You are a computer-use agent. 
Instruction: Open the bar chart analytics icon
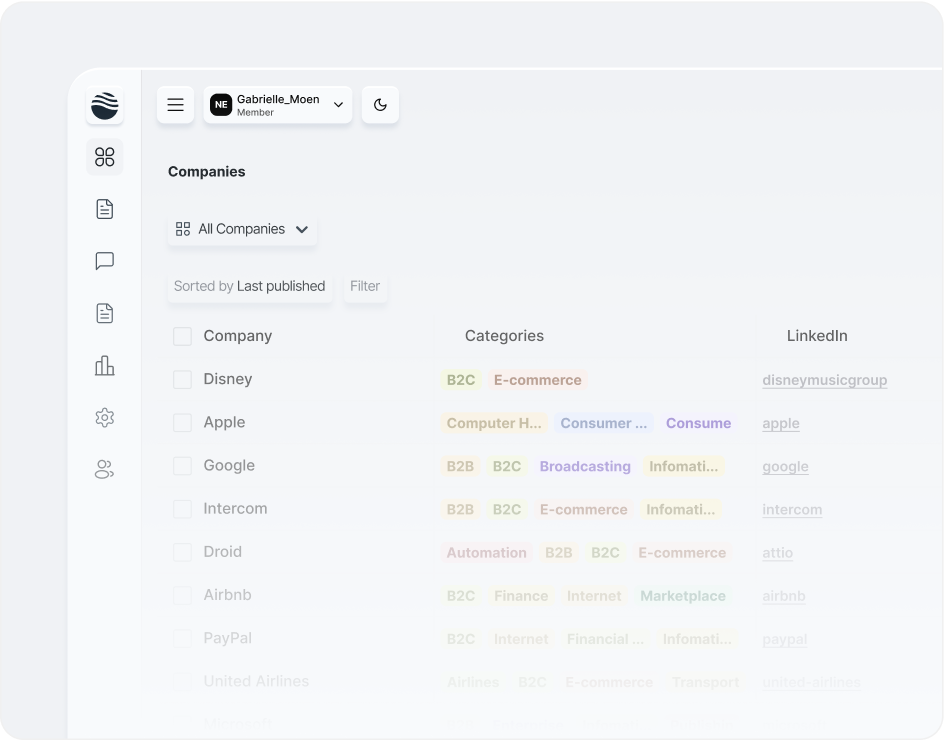point(105,365)
